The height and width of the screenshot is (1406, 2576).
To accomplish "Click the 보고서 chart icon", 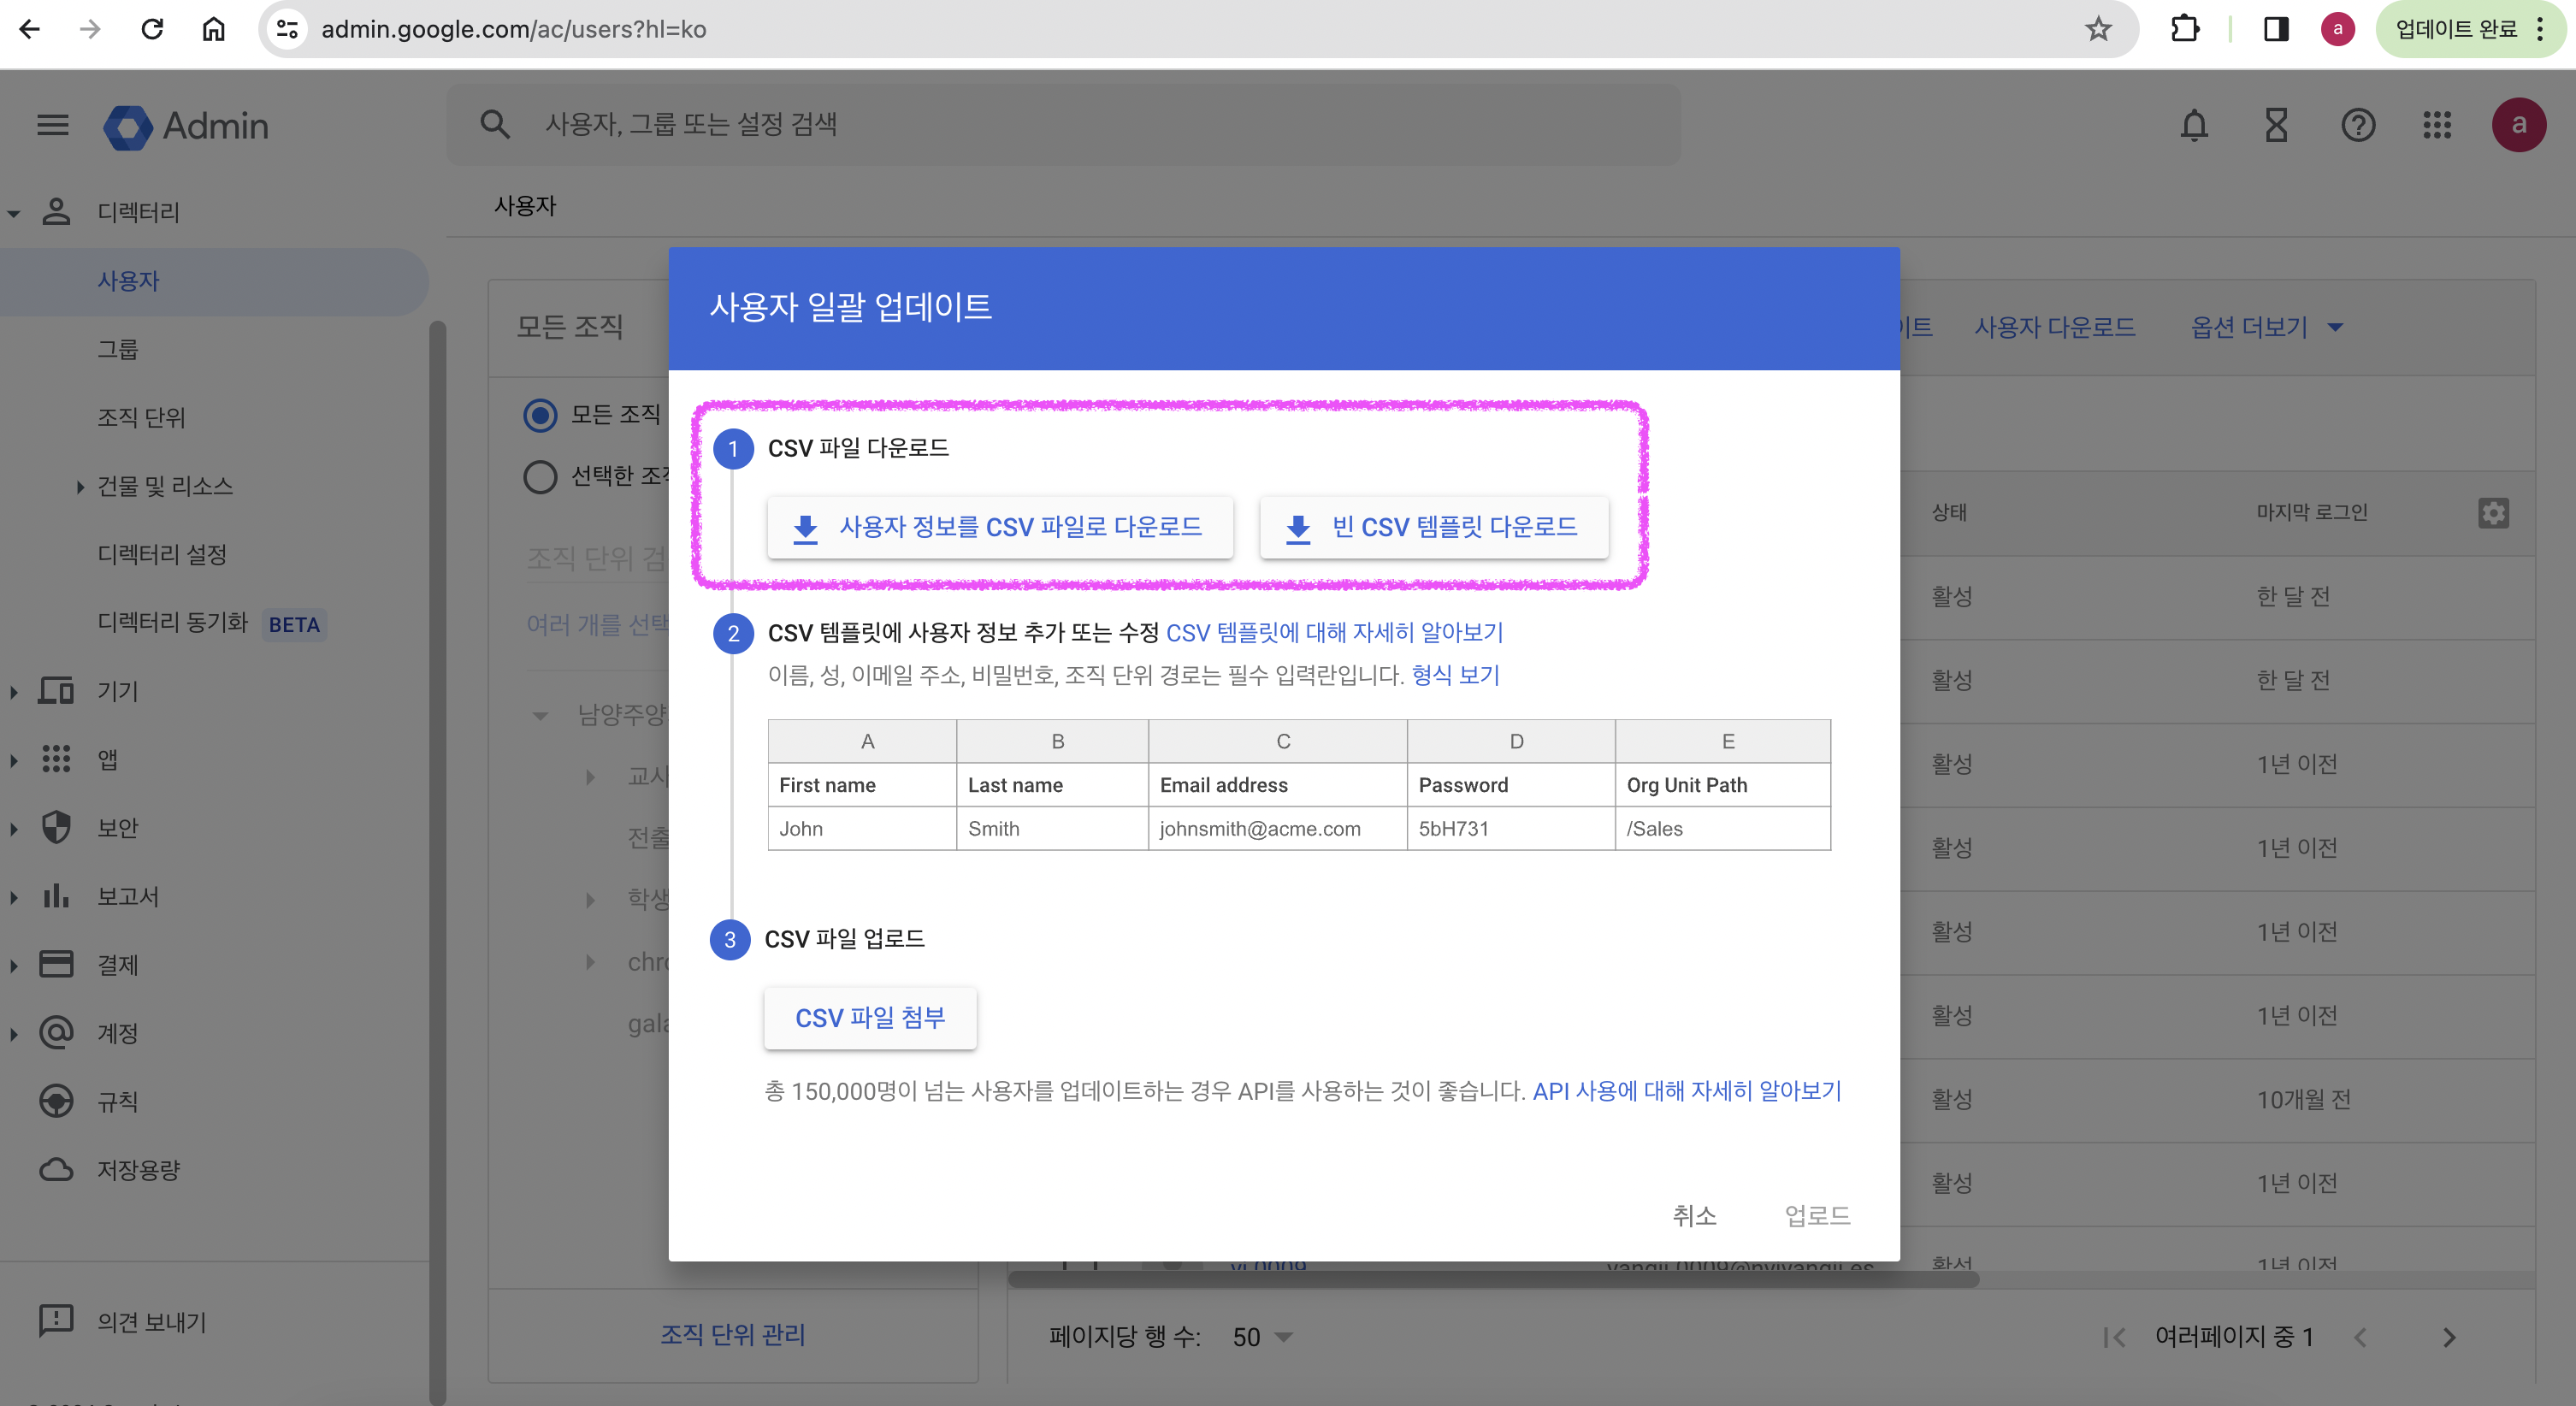I will [56, 895].
